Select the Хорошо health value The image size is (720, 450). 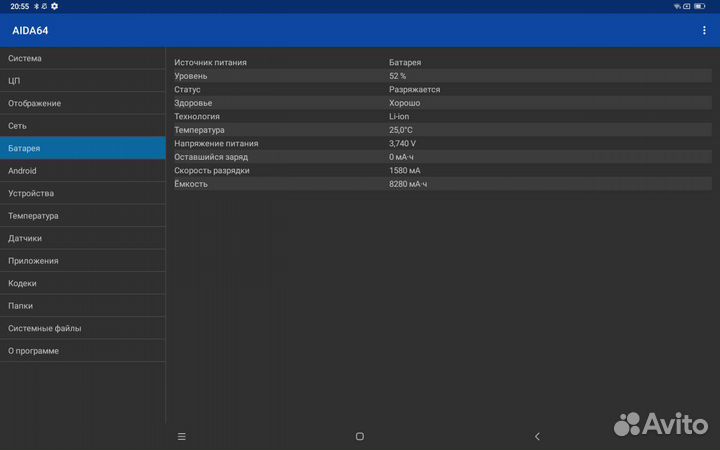point(405,103)
